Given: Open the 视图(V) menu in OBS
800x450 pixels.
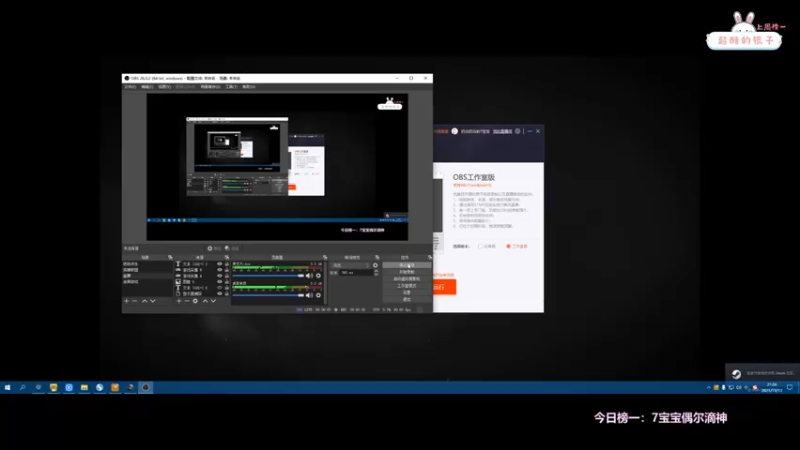Looking at the screenshot, I should tap(164, 87).
